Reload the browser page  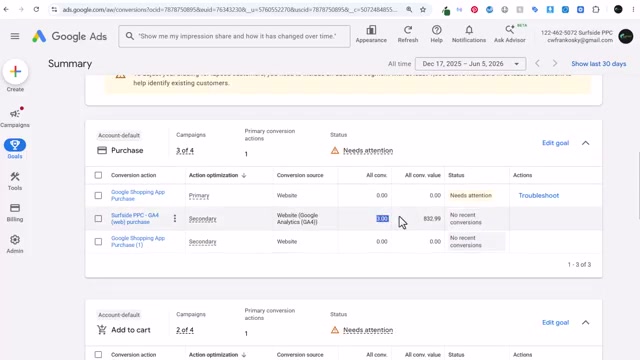[x=36, y=9]
